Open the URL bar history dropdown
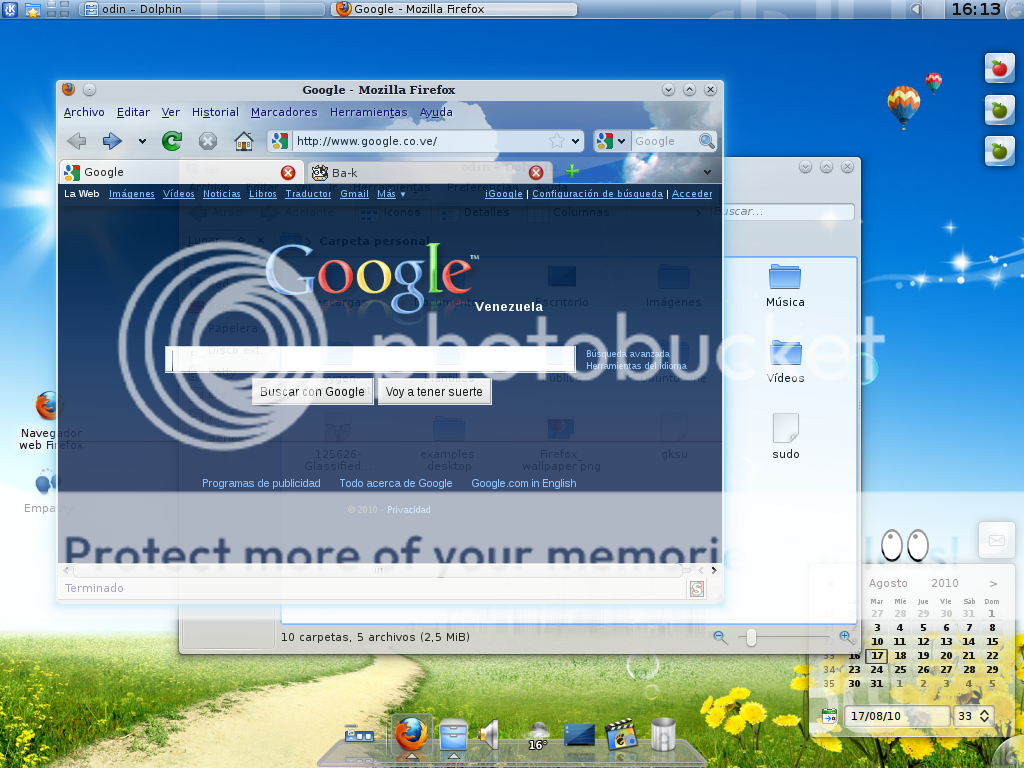 point(576,141)
